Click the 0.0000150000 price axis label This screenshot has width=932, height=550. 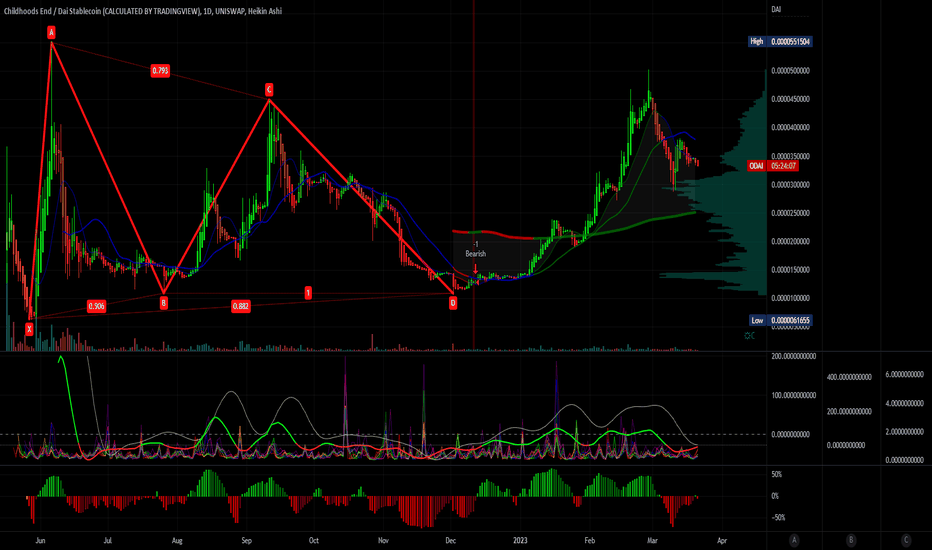click(x=790, y=270)
